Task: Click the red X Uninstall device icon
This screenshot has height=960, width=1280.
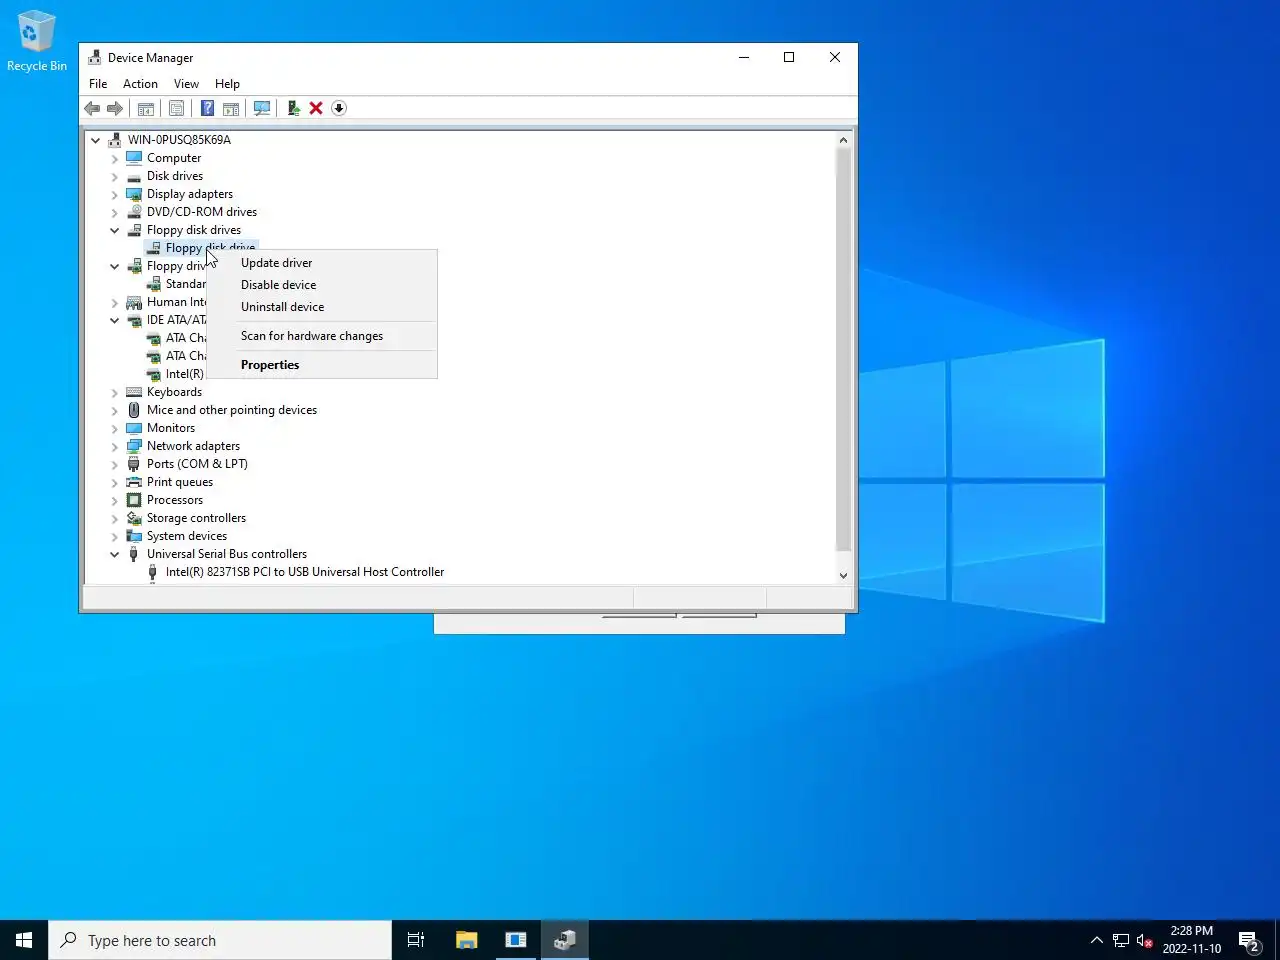Action: (316, 108)
